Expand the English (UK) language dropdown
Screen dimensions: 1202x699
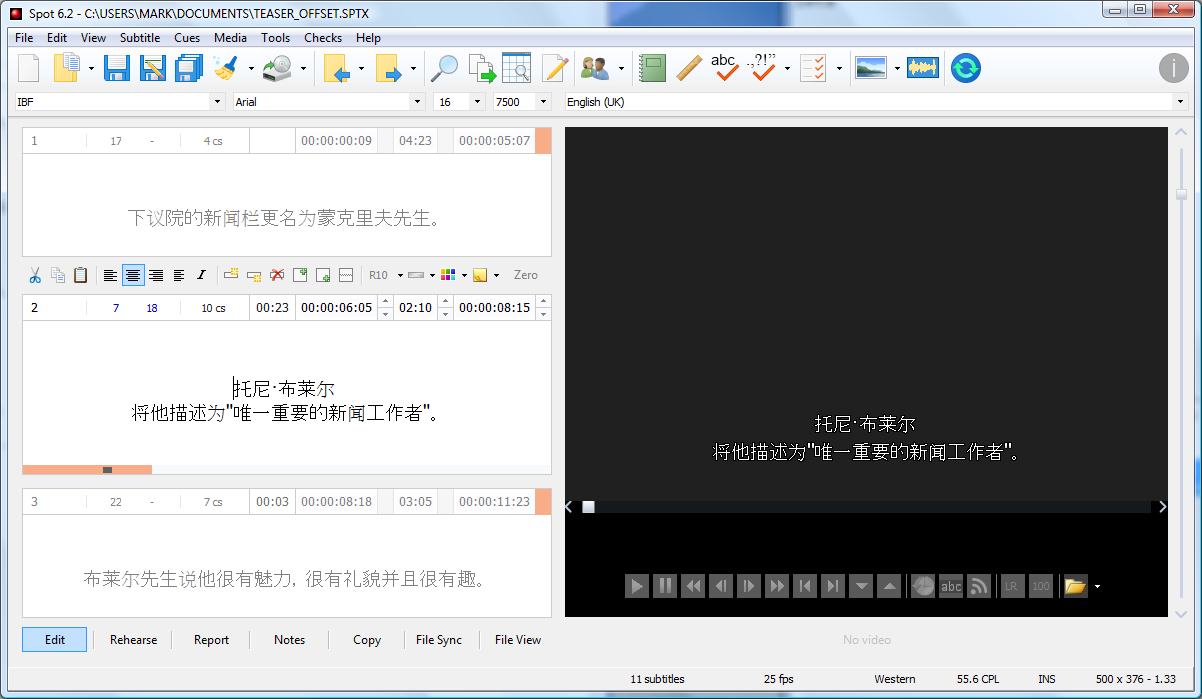(x=1179, y=102)
